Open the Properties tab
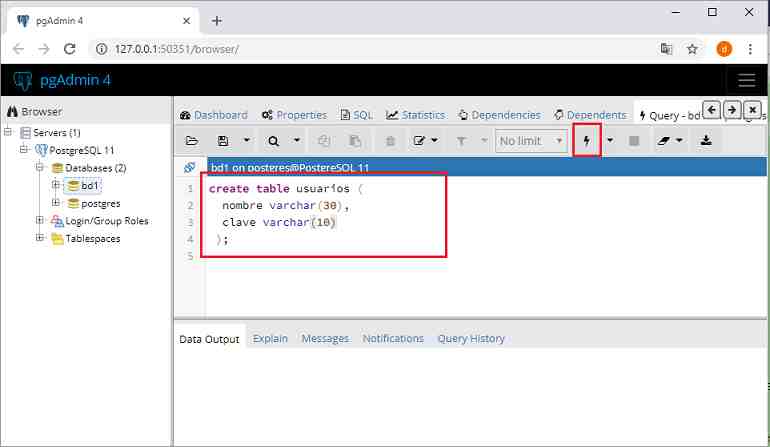The width and height of the screenshot is (770, 447). click(294, 115)
